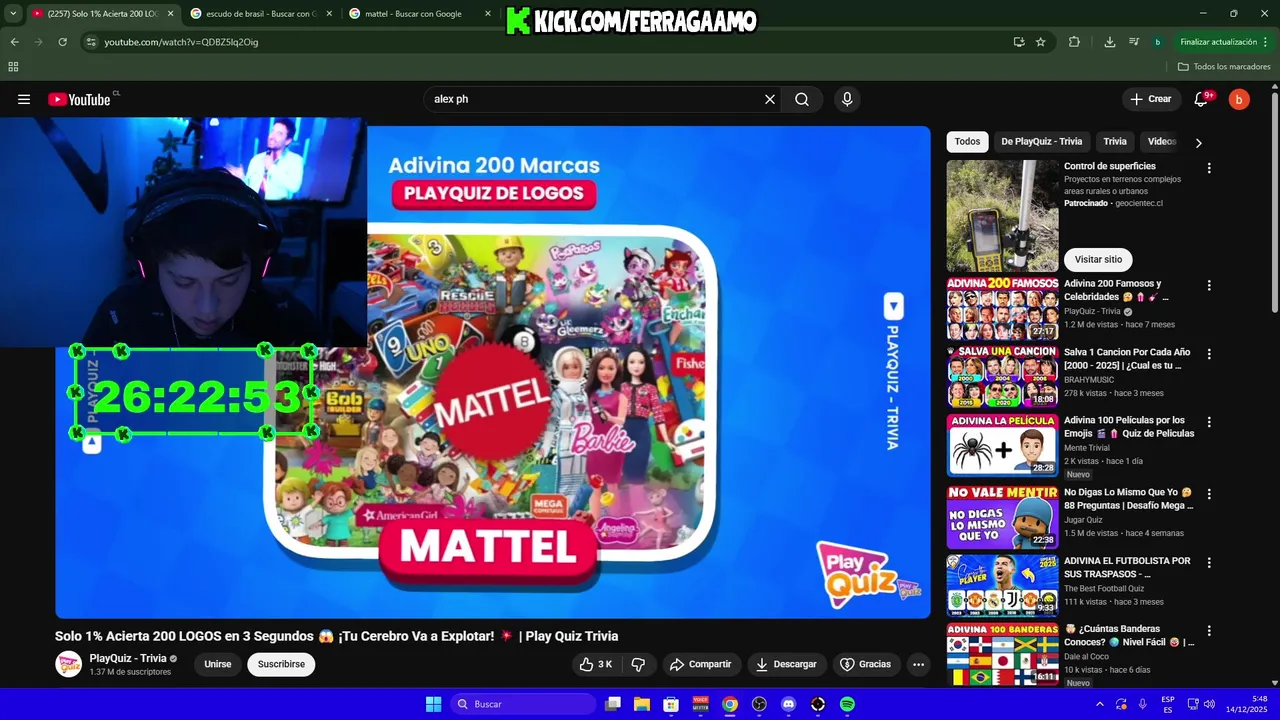View site information beside the URL

coord(91,42)
